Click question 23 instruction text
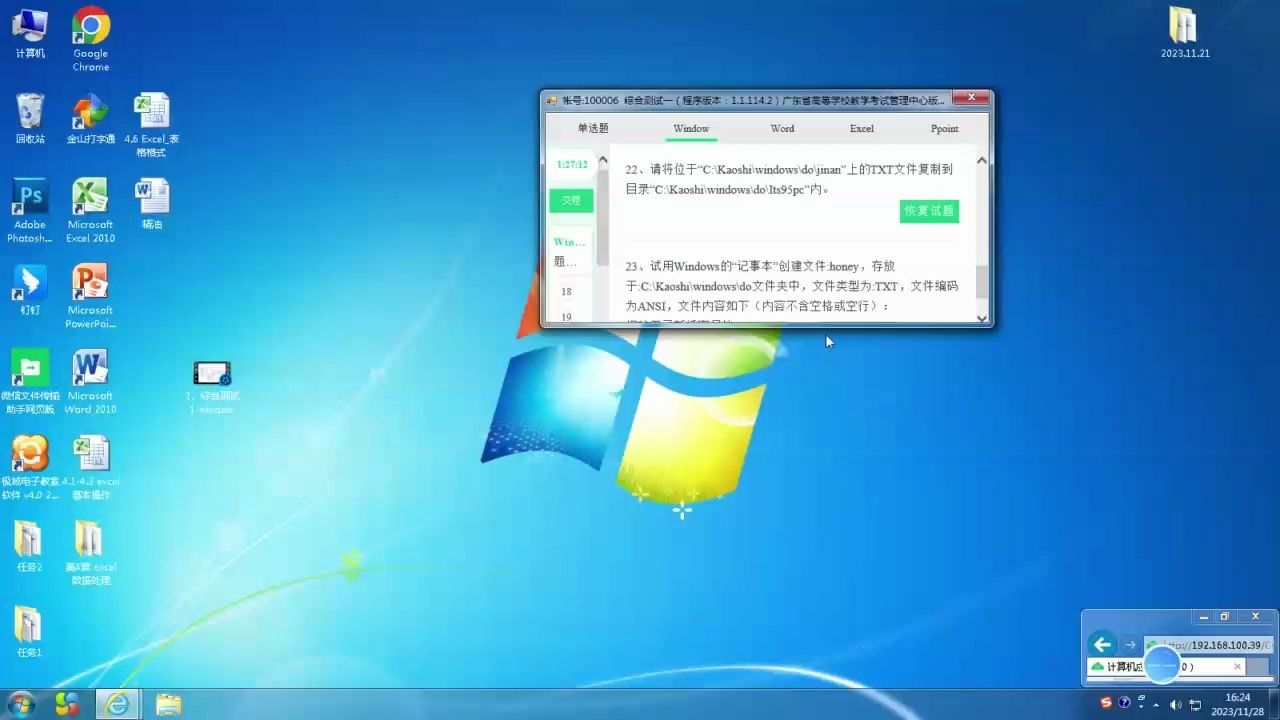Screen dimensions: 1280x720 pos(791,286)
